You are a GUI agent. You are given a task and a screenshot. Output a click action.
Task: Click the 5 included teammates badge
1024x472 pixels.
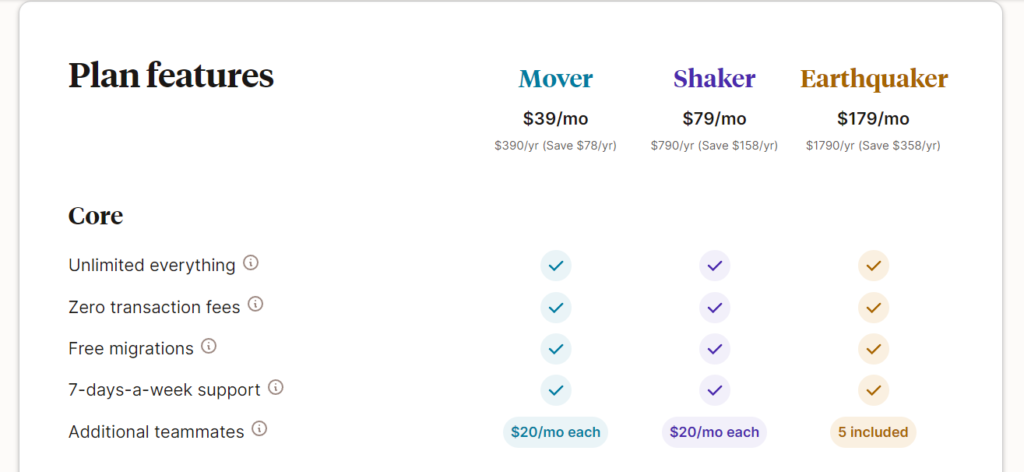click(x=873, y=432)
